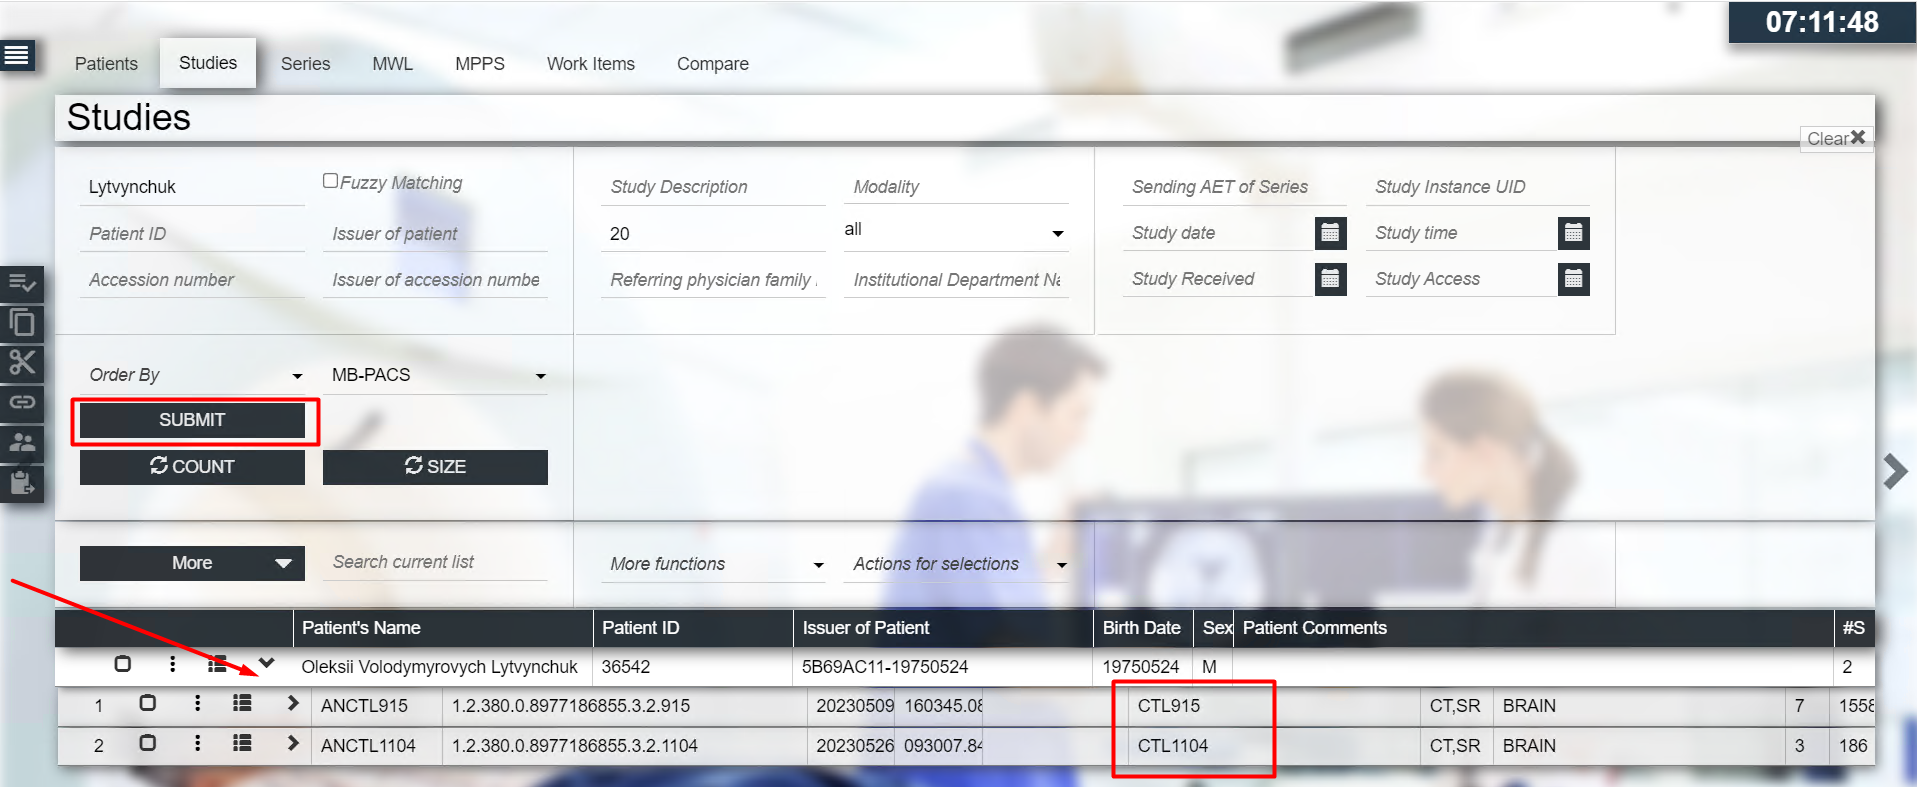Click the copy icon in left sidebar
Screen dimensions: 1917x787
pos(22,323)
